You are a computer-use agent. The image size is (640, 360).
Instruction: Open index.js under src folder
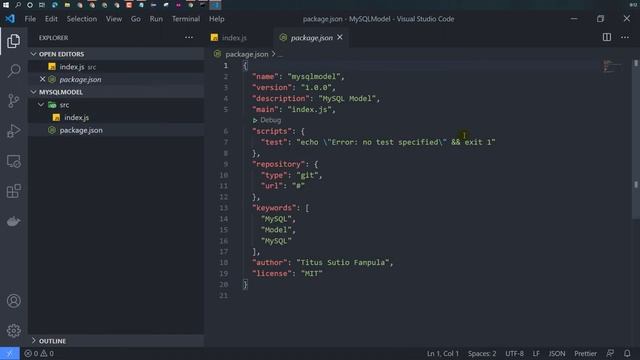[x=116, y=117]
